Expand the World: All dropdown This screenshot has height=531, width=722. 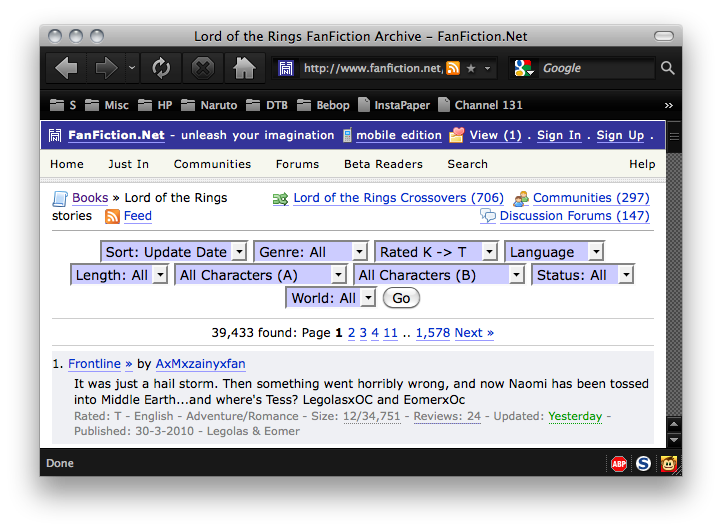tap(331, 298)
